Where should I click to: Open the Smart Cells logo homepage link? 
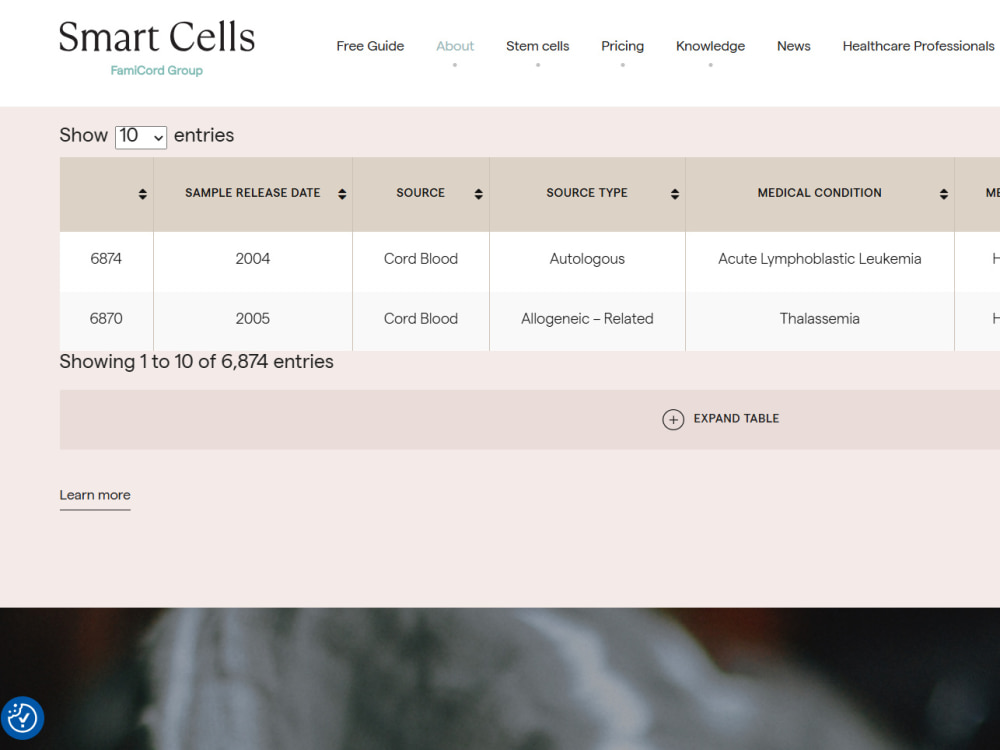point(157,47)
